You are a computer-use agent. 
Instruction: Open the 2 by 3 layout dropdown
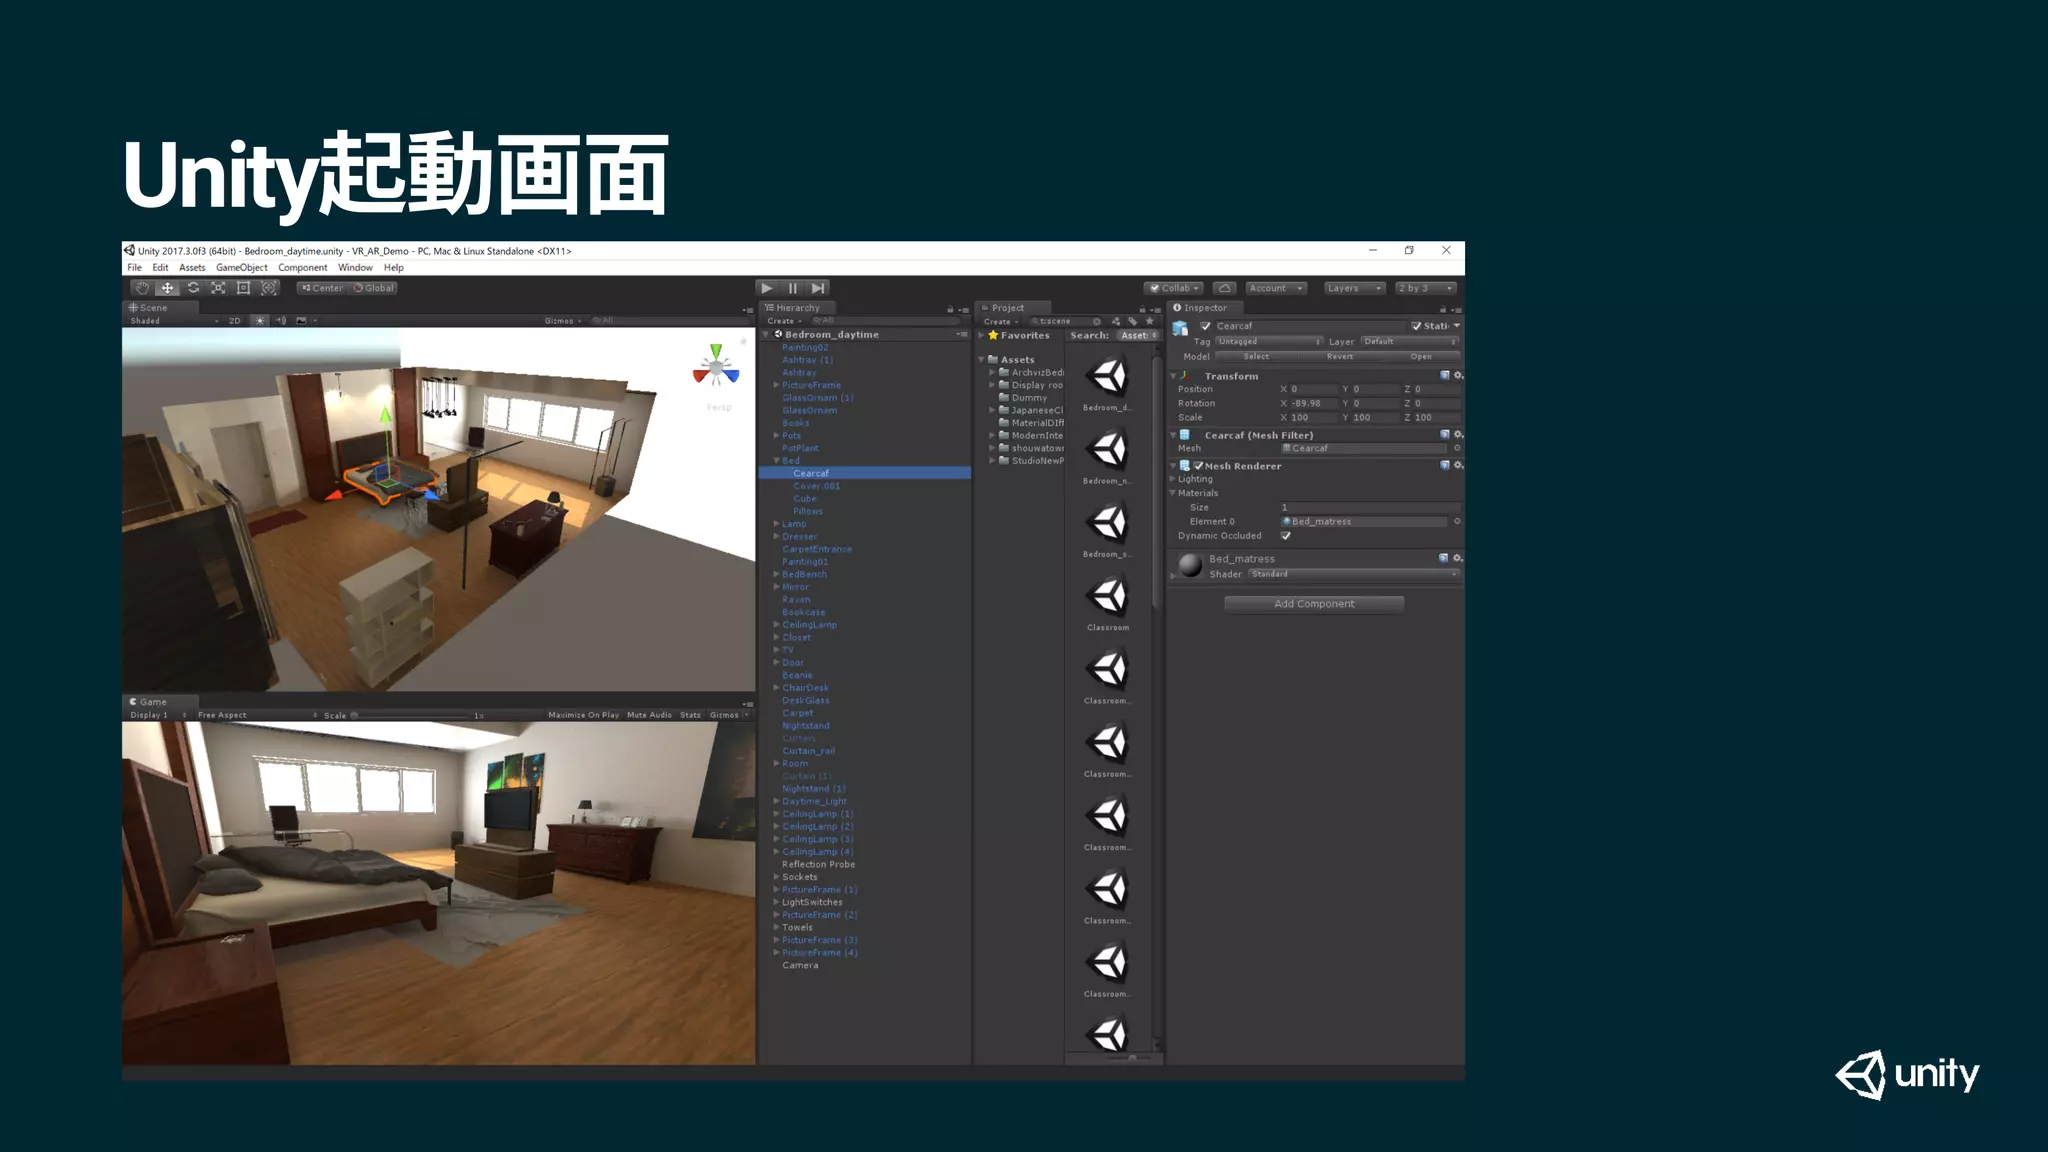[1426, 288]
